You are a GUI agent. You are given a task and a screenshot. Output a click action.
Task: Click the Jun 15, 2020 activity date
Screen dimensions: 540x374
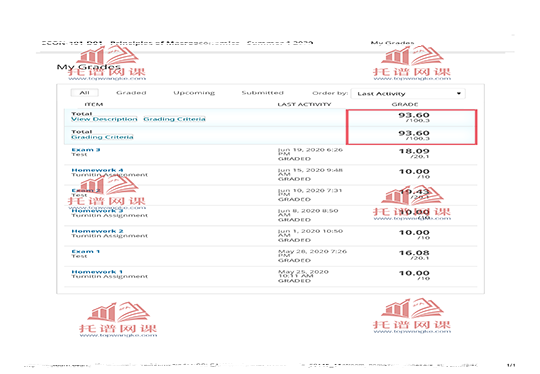click(310, 172)
